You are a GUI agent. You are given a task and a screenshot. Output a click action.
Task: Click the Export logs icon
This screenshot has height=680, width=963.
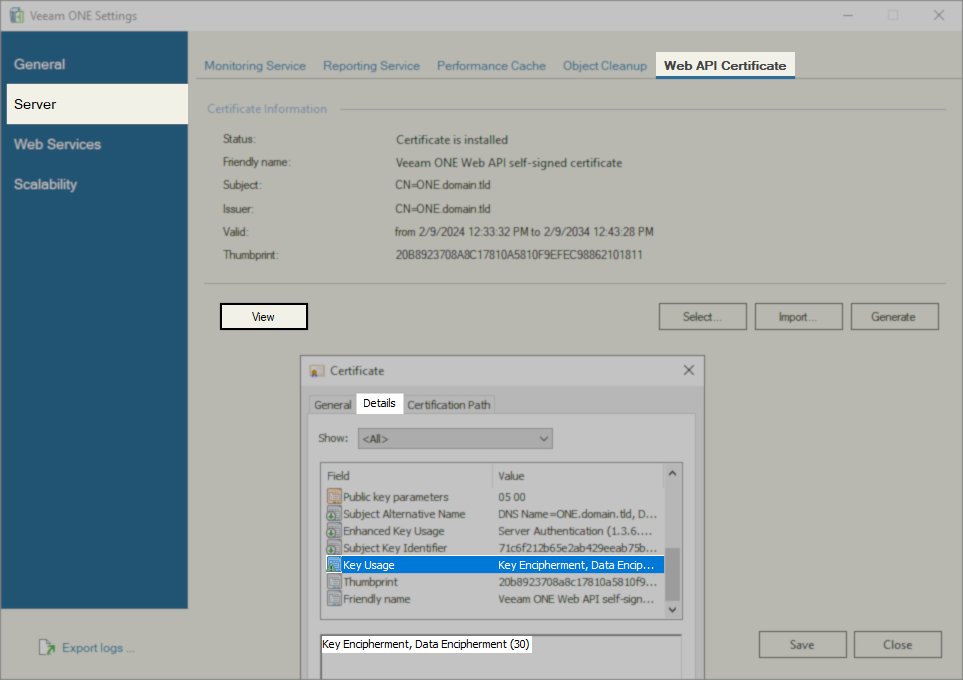coord(47,647)
